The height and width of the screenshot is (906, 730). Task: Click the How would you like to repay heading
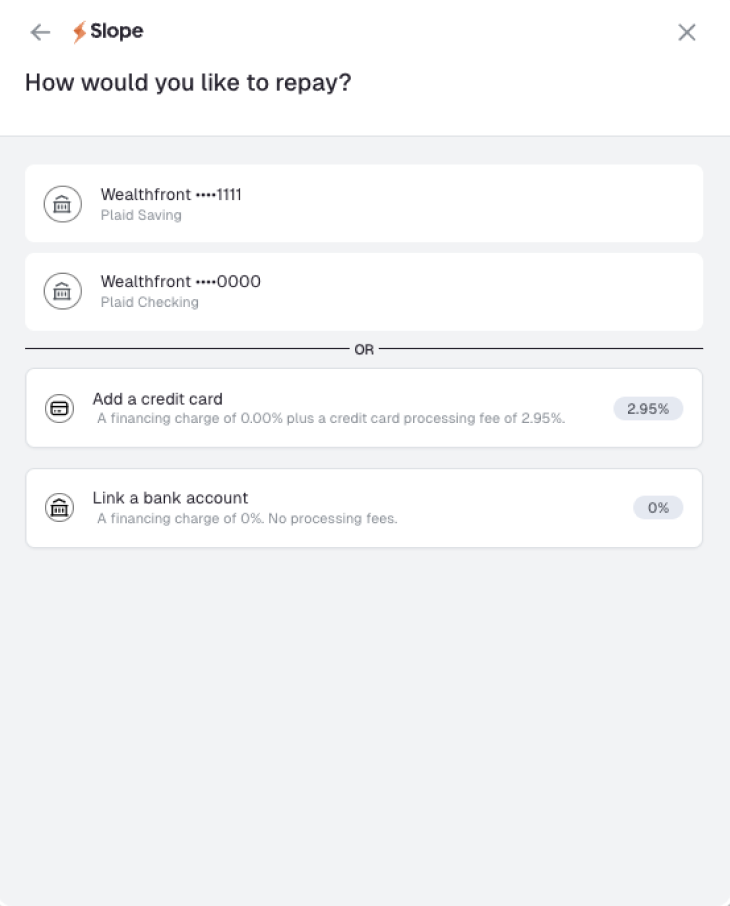[188, 83]
